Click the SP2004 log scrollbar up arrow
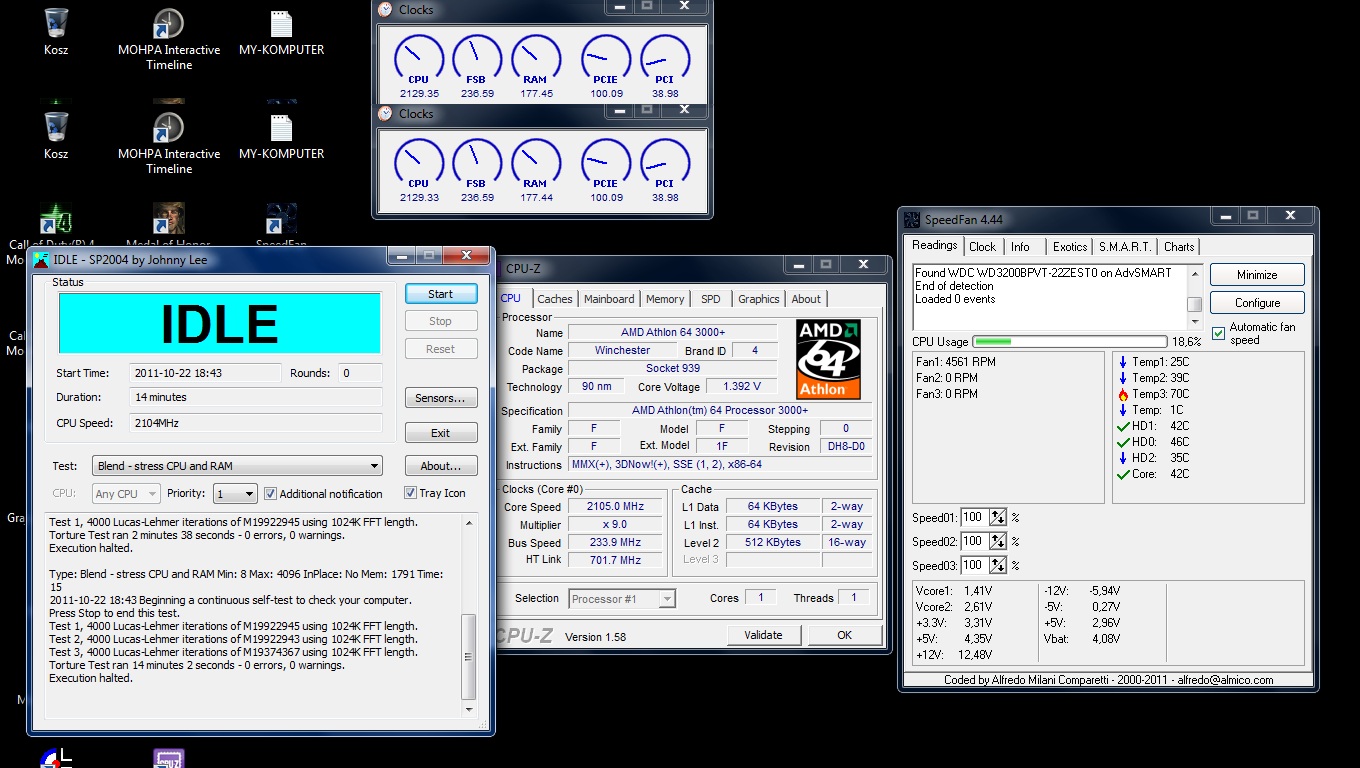Image resolution: width=1360 pixels, height=768 pixels. [x=468, y=522]
